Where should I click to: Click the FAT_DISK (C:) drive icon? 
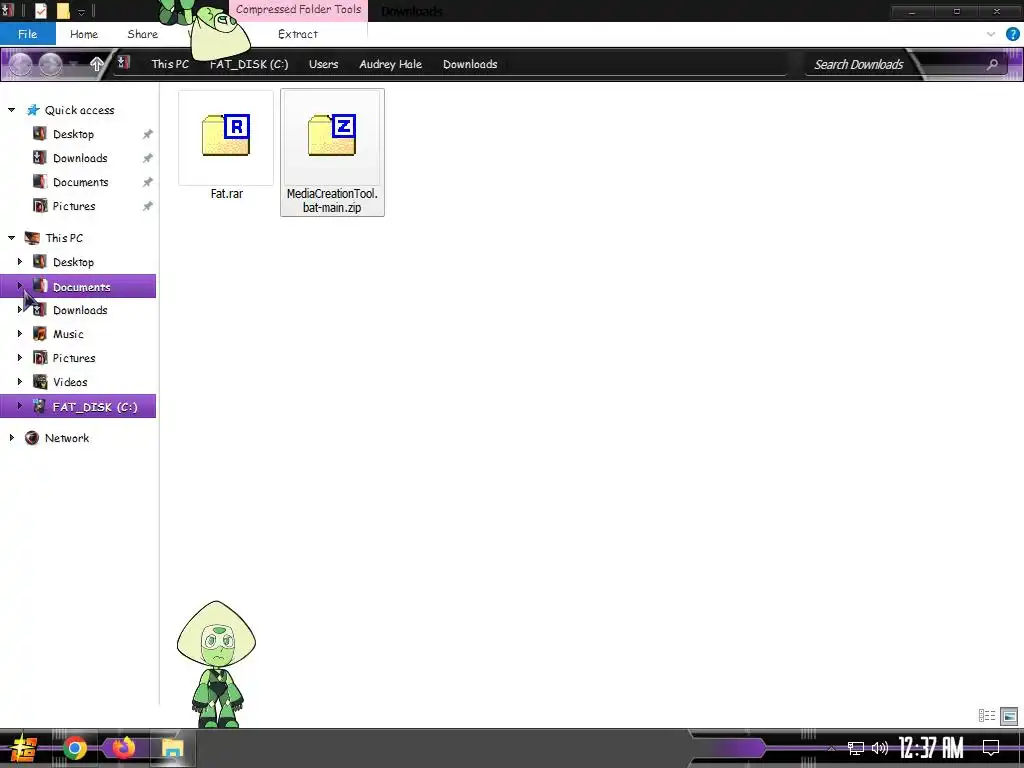pyautogui.click(x=40, y=406)
